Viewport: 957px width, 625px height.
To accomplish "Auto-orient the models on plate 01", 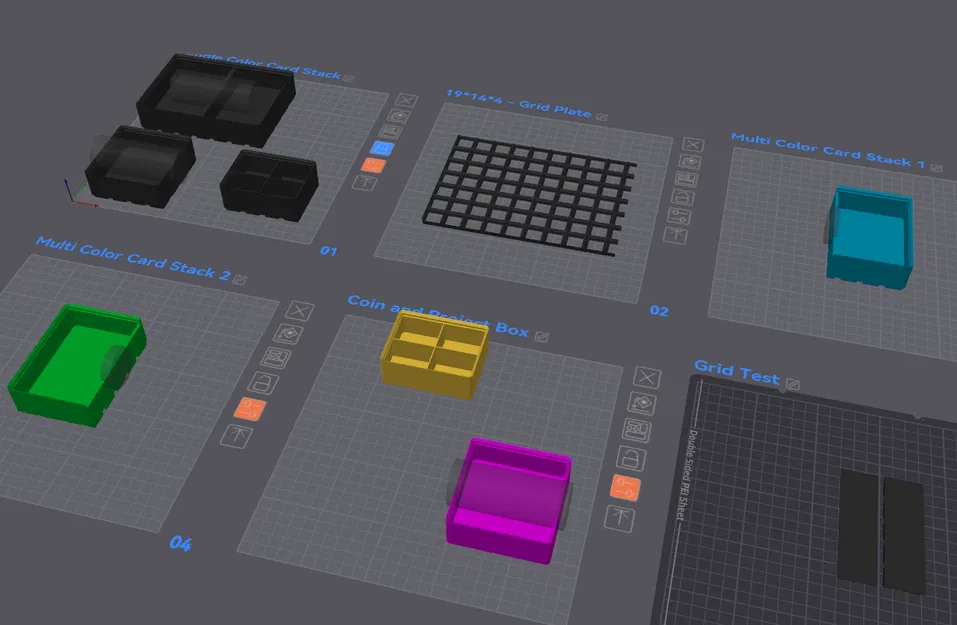I will click(398, 114).
